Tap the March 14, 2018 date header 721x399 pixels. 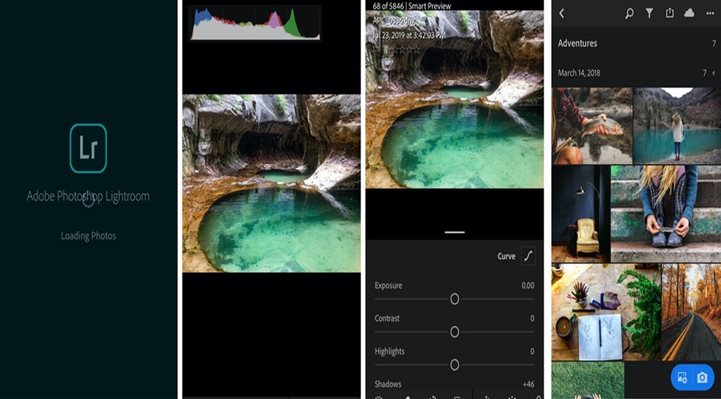coord(579,73)
